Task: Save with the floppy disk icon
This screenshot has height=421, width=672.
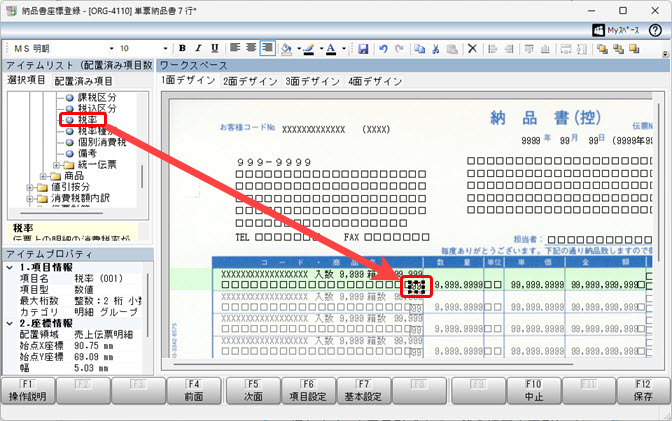Action: point(363,49)
